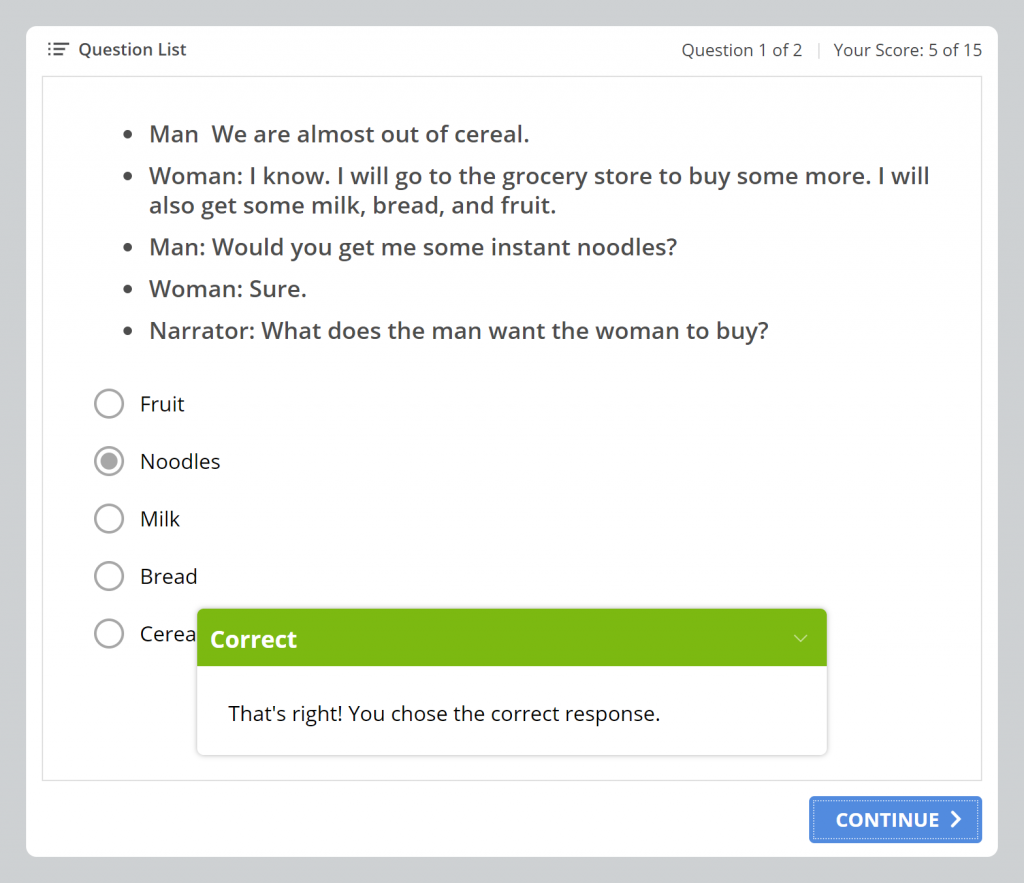Click the "instant noodles" dialogue line
Screen dimensions: 1024x883
click(x=413, y=247)
